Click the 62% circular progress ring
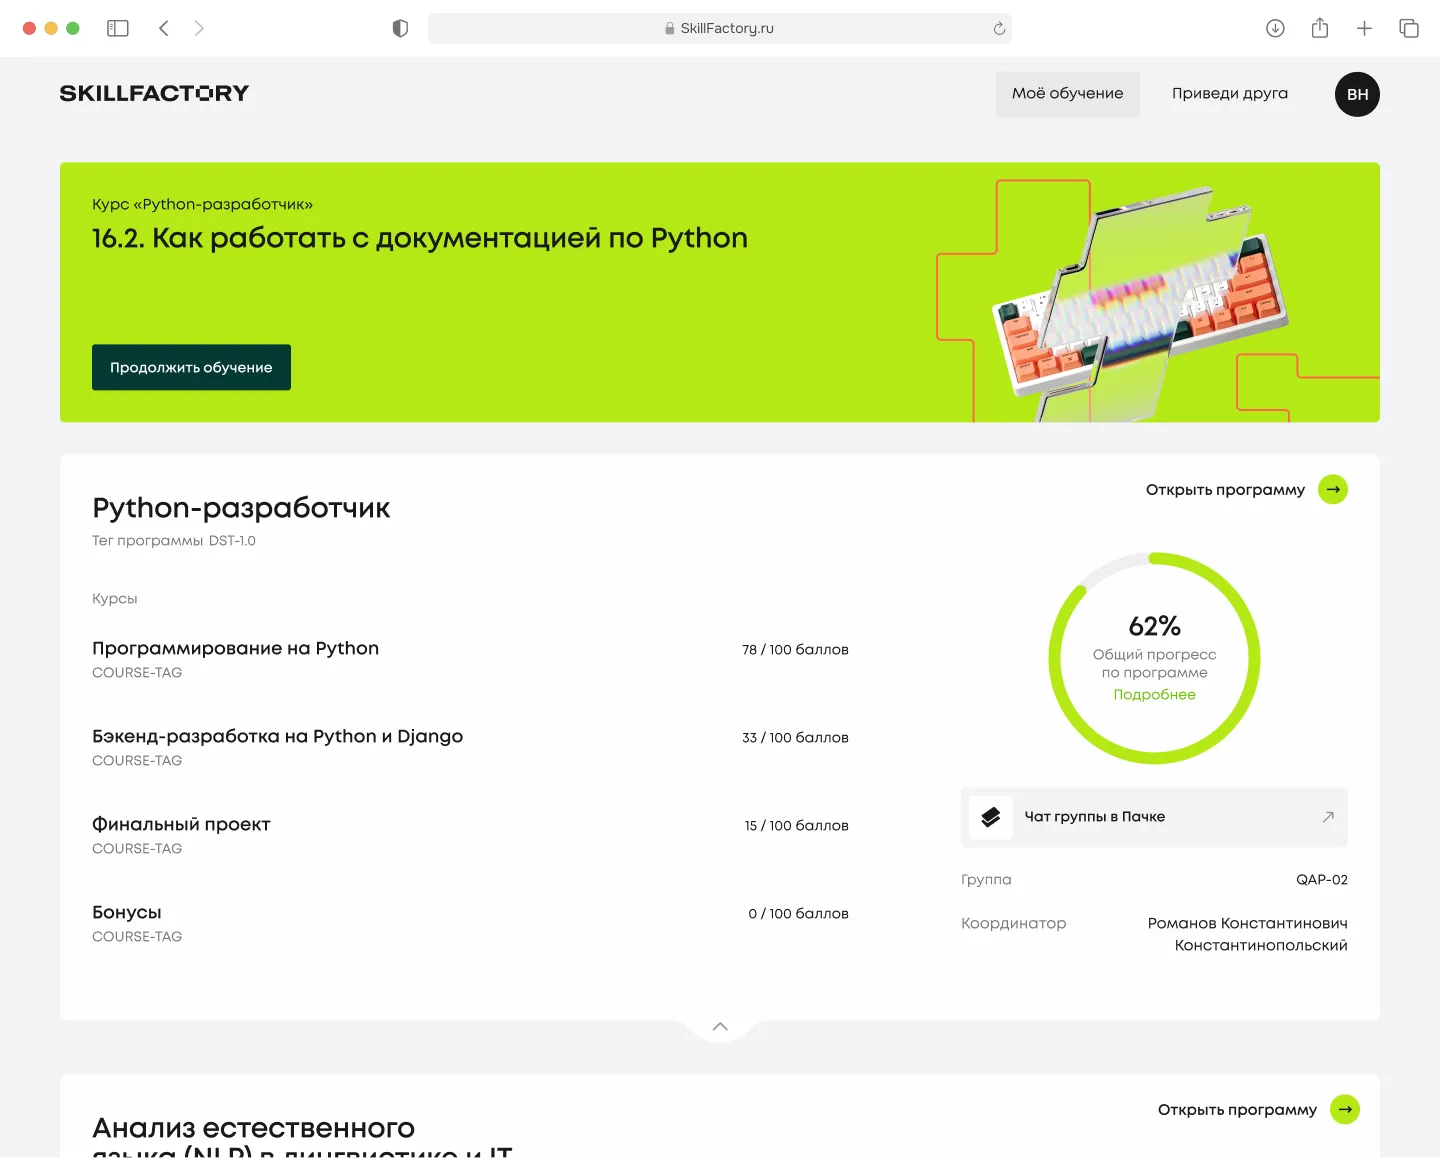 tap(1154, 658)
